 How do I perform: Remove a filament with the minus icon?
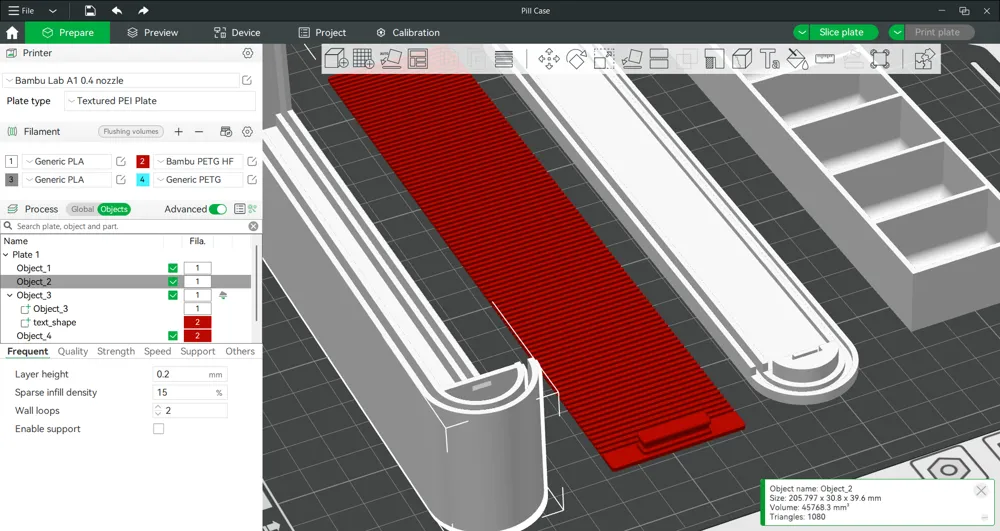[x=199, y=131]
